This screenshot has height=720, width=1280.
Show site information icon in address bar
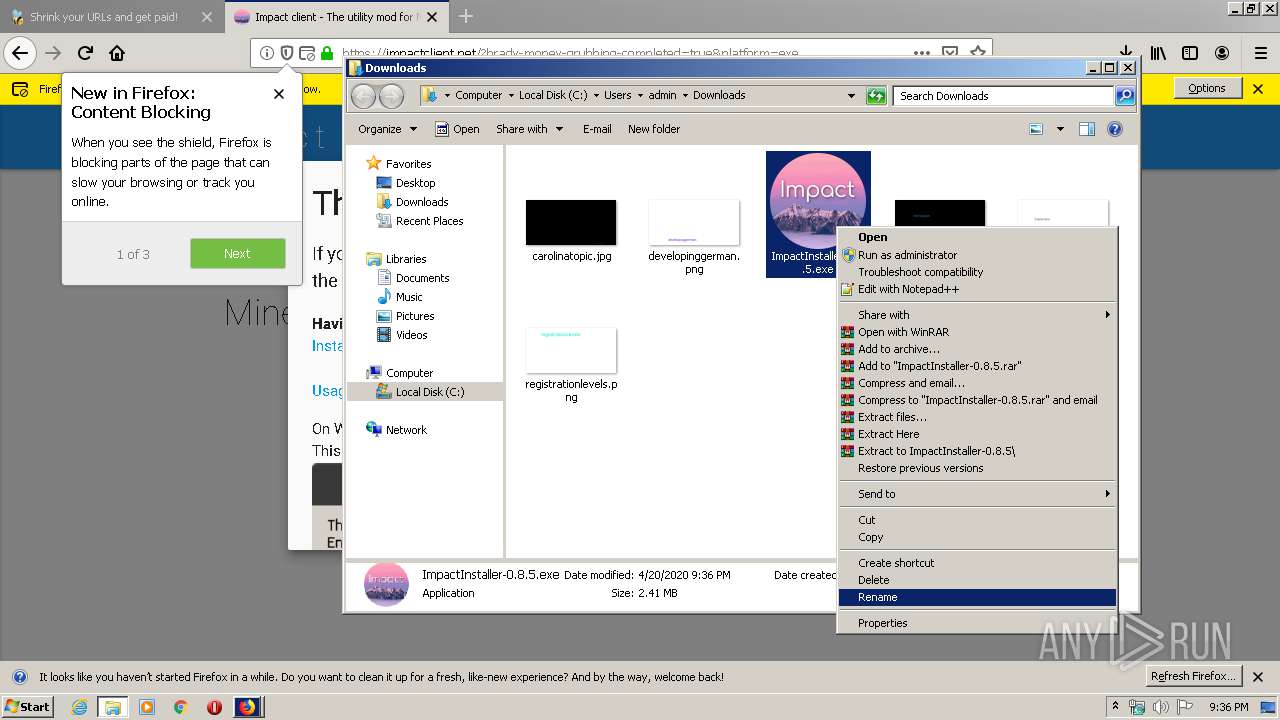click(266, 53)
